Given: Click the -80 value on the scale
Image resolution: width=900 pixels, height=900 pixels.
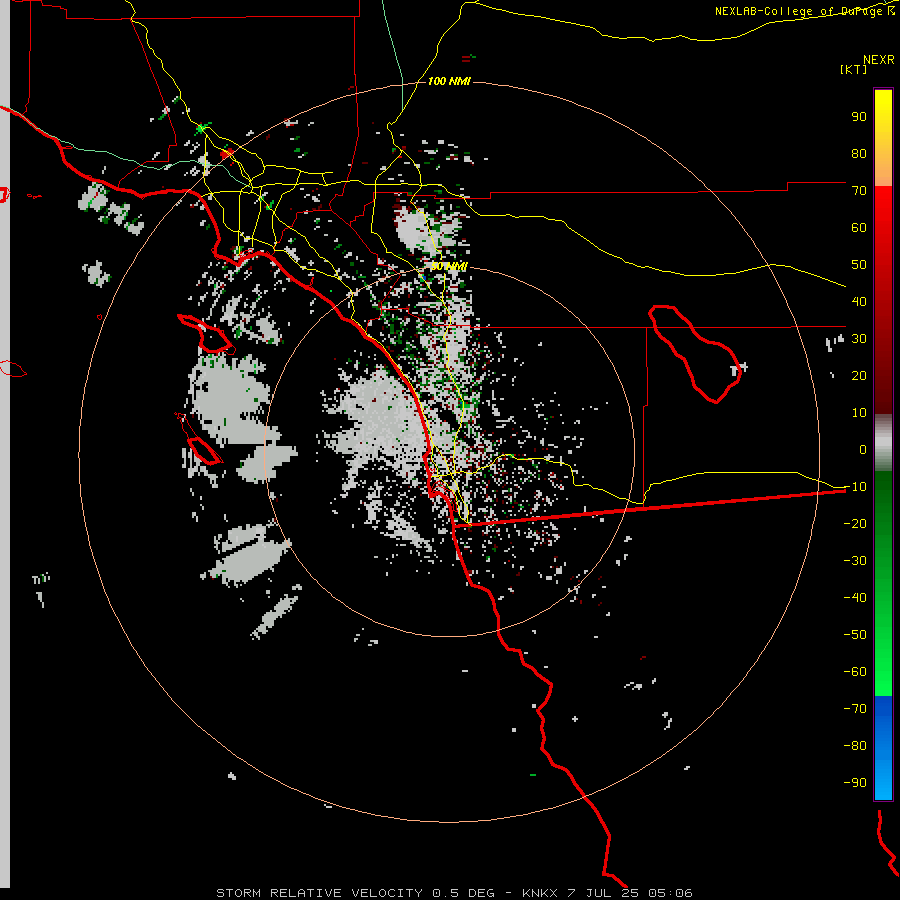Looking at the screenshot, I should [x=855, y=746].
